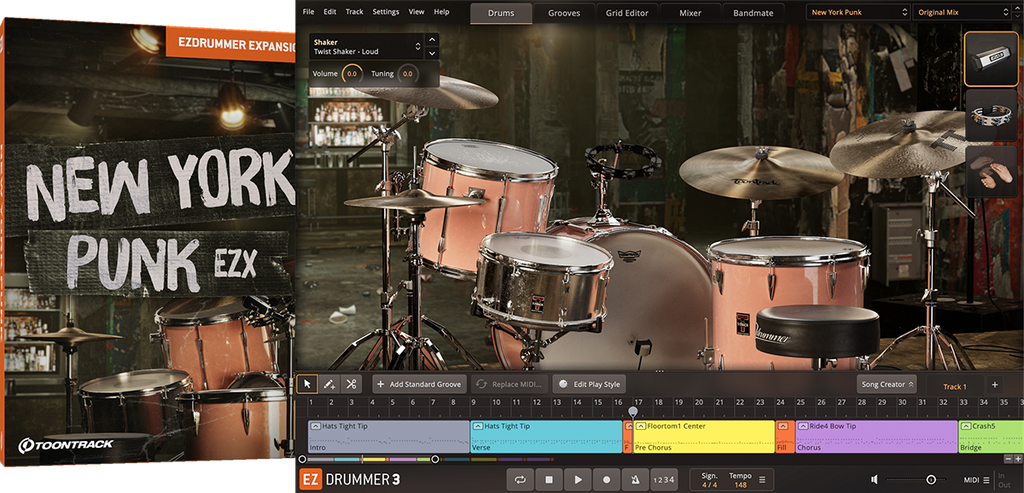Screen dimensions: 1024x493
Task: Open the New York Punk library dropdown
Action: point(857,12)
